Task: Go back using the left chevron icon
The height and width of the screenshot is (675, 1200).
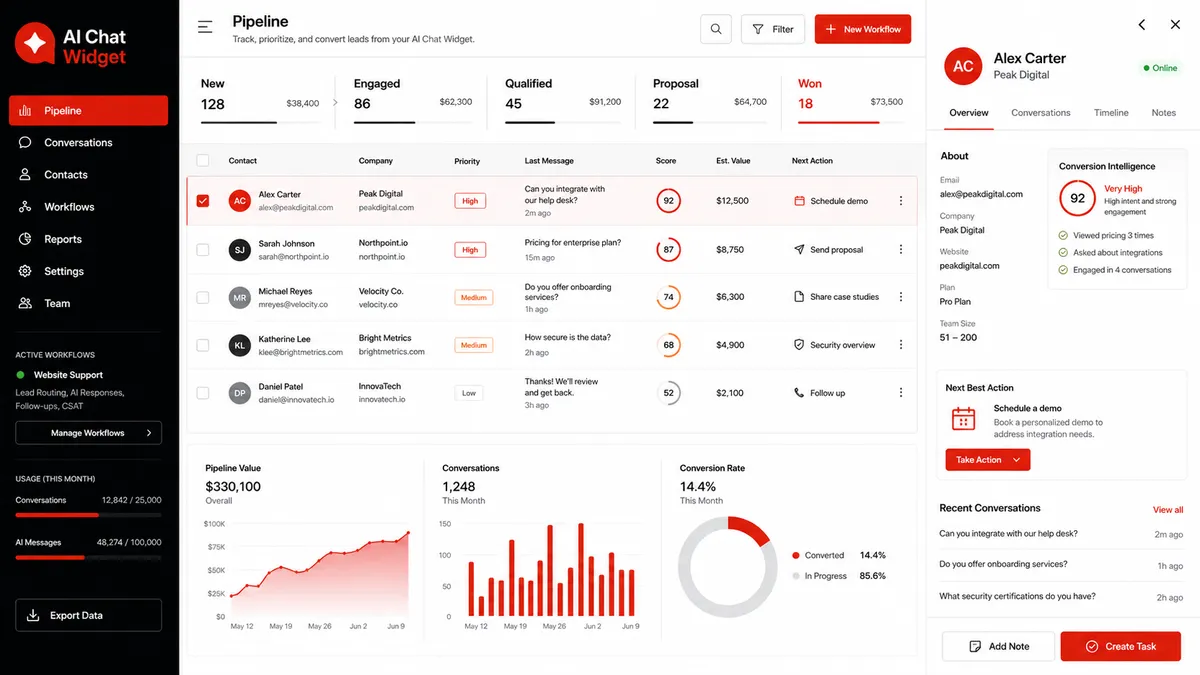Action: [1142, 25]
